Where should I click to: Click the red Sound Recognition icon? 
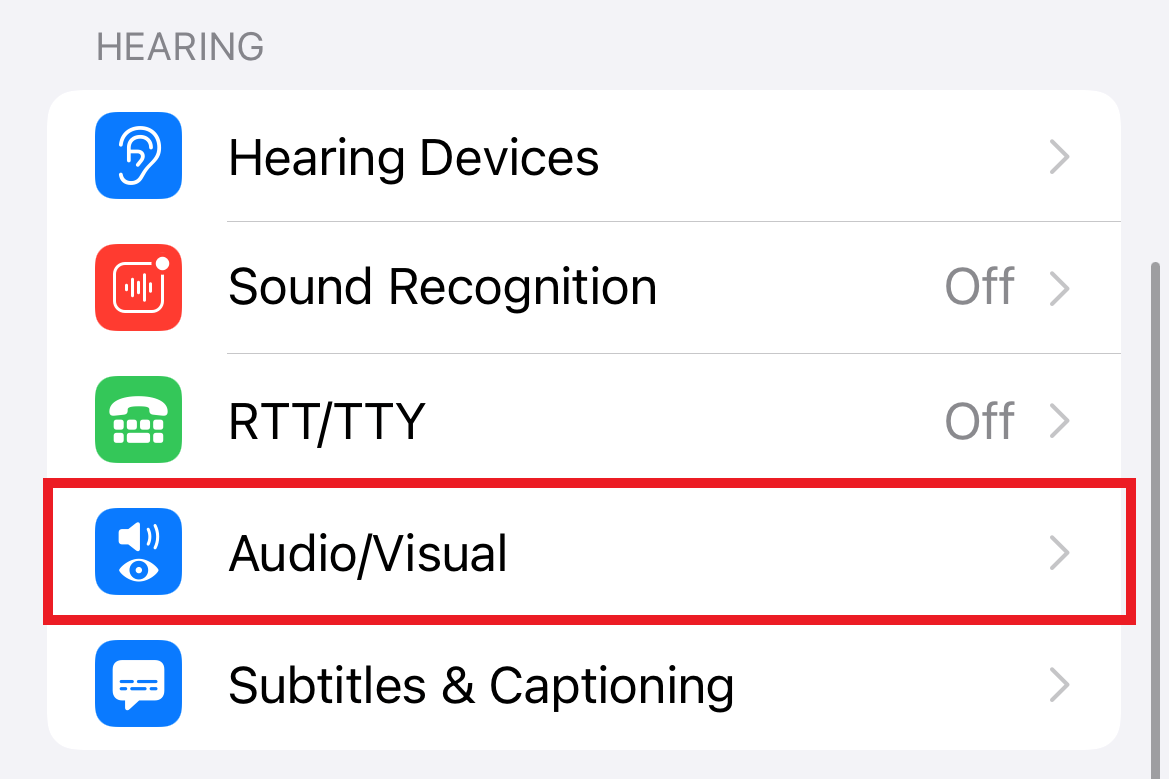(x=138, y=287)
